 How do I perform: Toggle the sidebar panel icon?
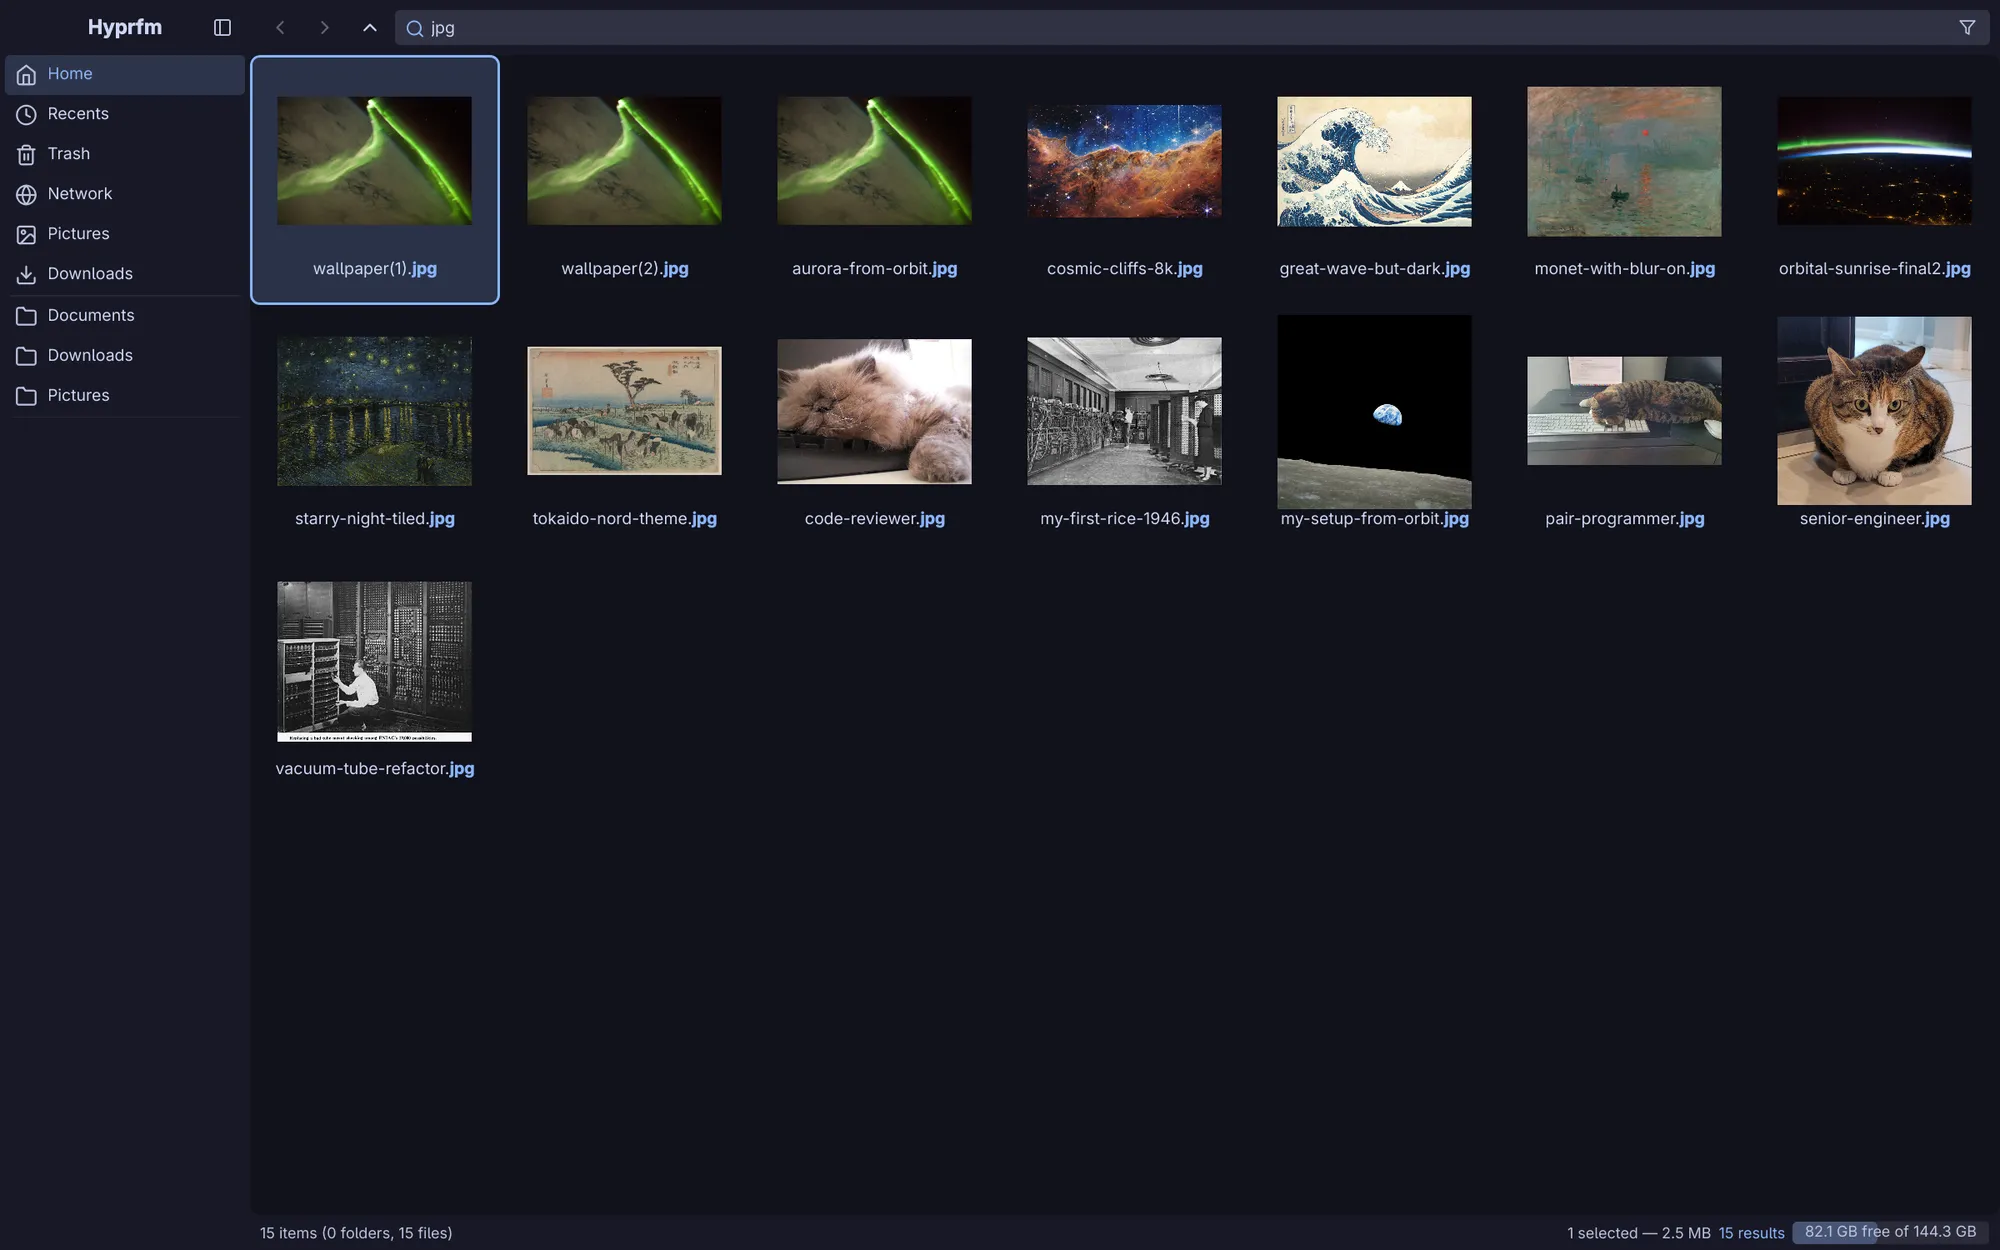(x=222, y=28)
